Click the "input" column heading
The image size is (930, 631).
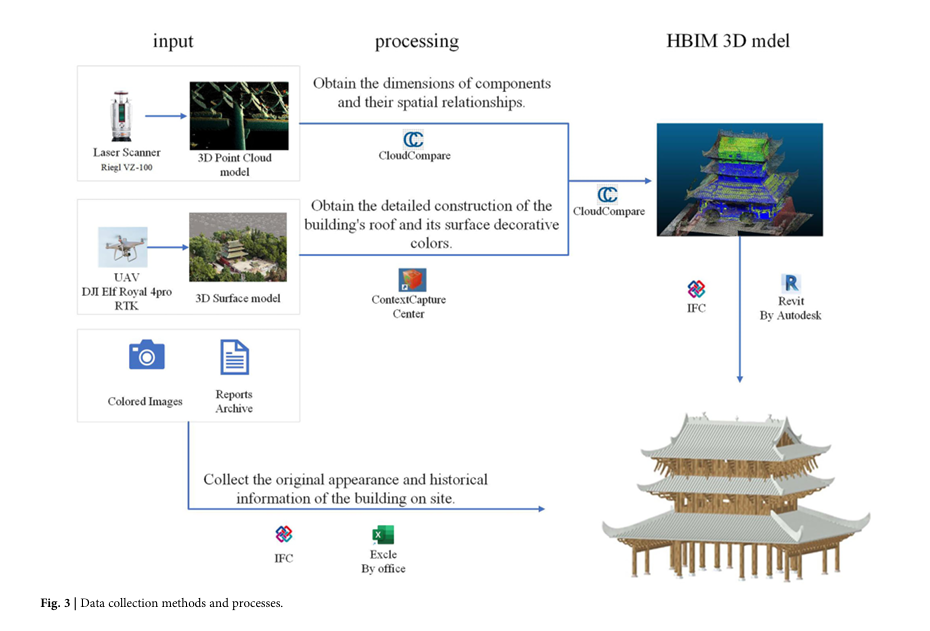173,42
